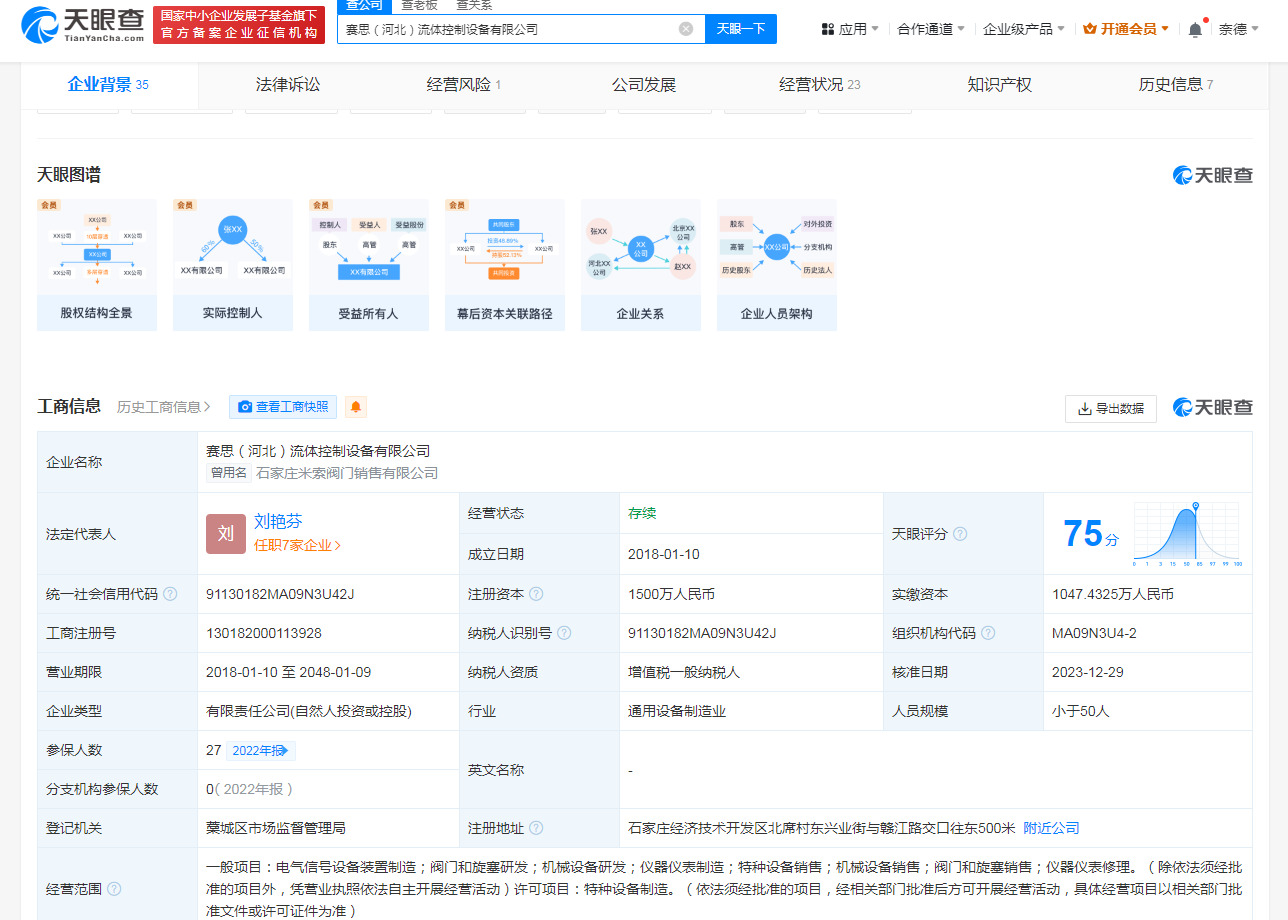
Task: Select the 查关系 search tab
Action: [x=474, y=5]
